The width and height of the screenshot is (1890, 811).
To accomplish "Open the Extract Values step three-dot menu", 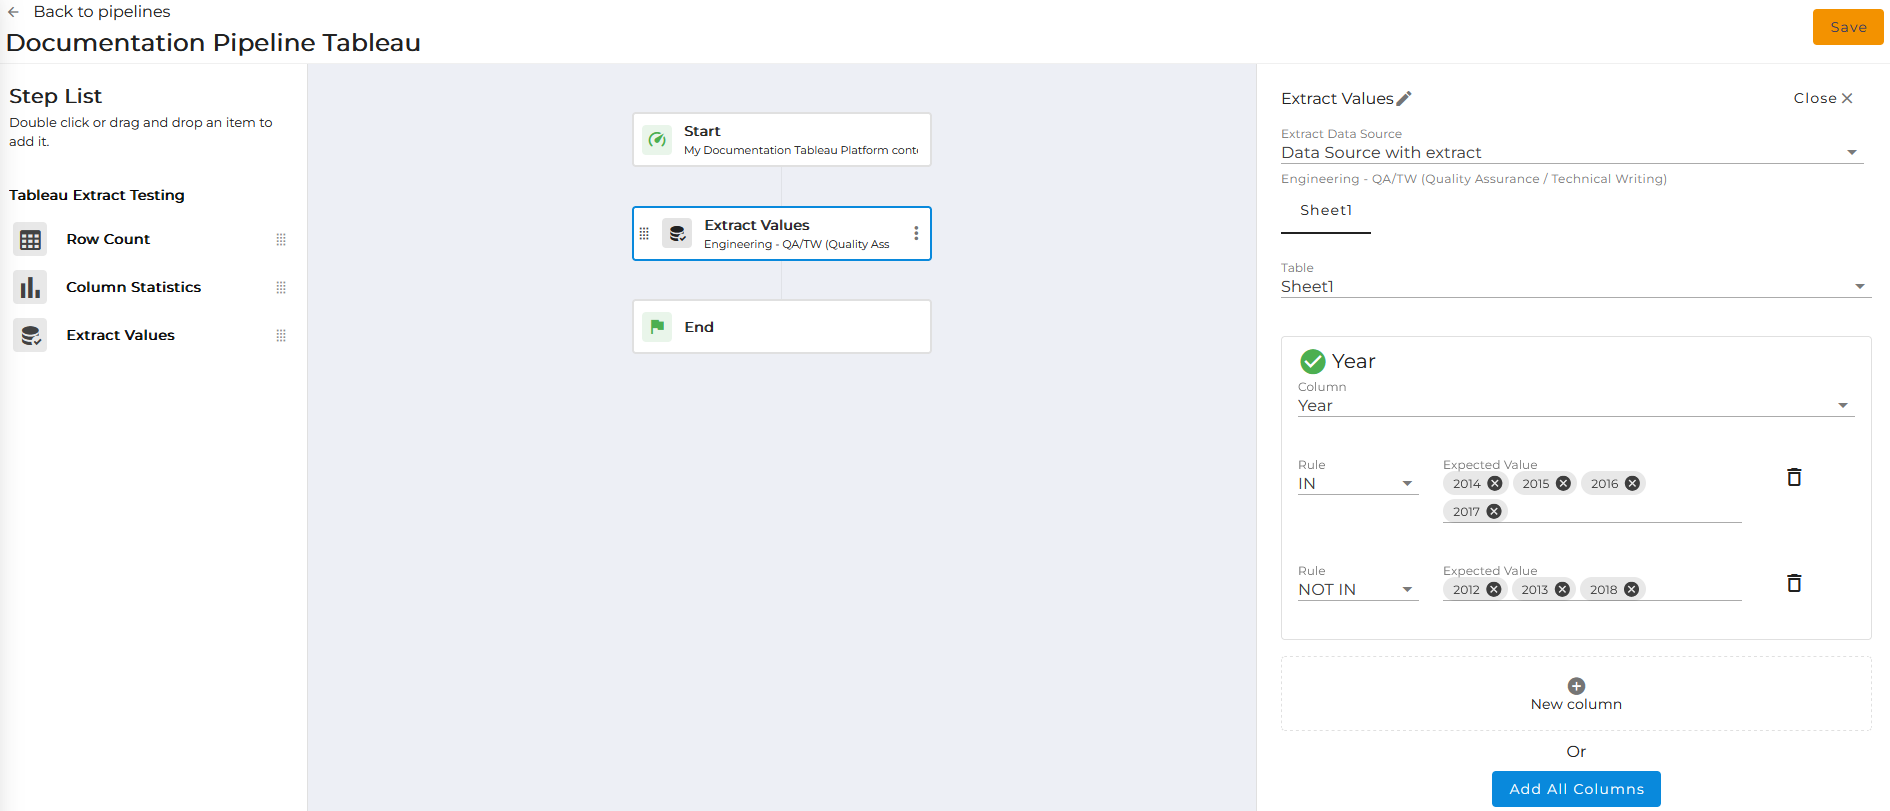I will (x=916, y=233).
